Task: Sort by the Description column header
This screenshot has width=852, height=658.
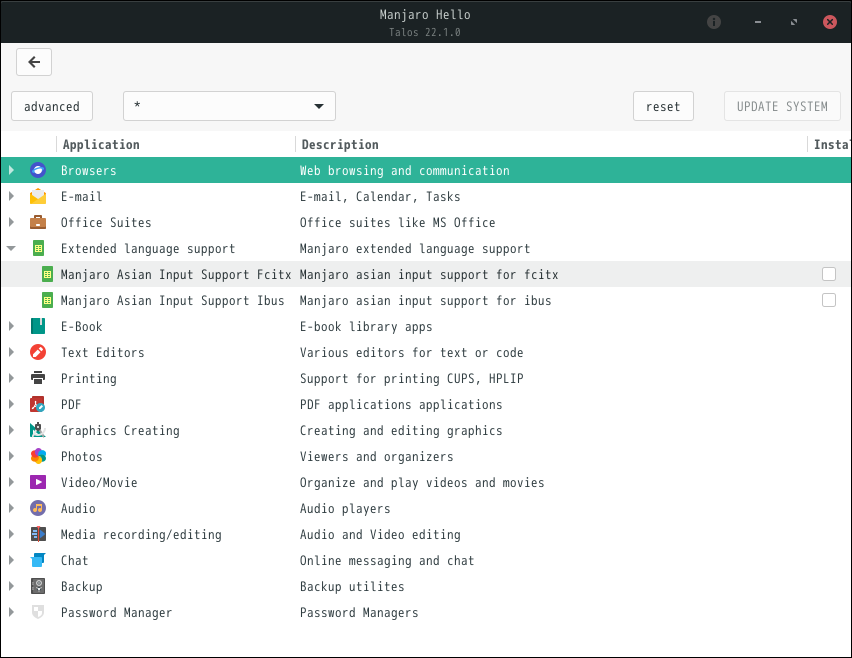Action: click(x=551, y=145)
